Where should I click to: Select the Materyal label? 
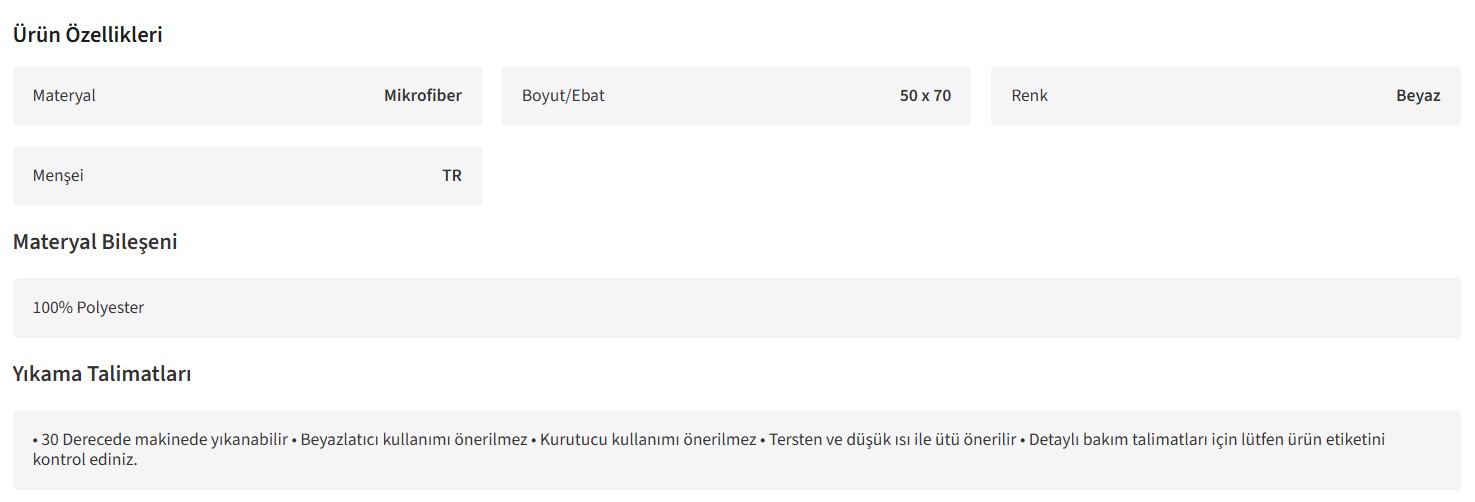click(x=64, y=96)
